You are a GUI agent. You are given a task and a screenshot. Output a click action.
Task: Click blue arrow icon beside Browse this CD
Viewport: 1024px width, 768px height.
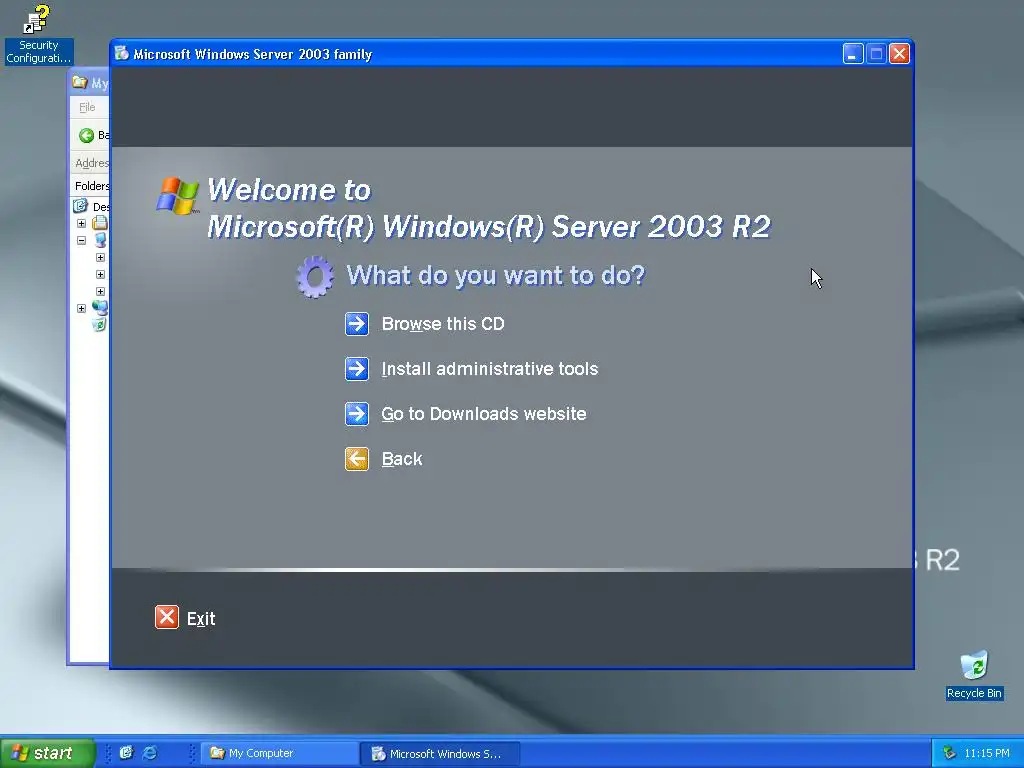click(357, 324)
